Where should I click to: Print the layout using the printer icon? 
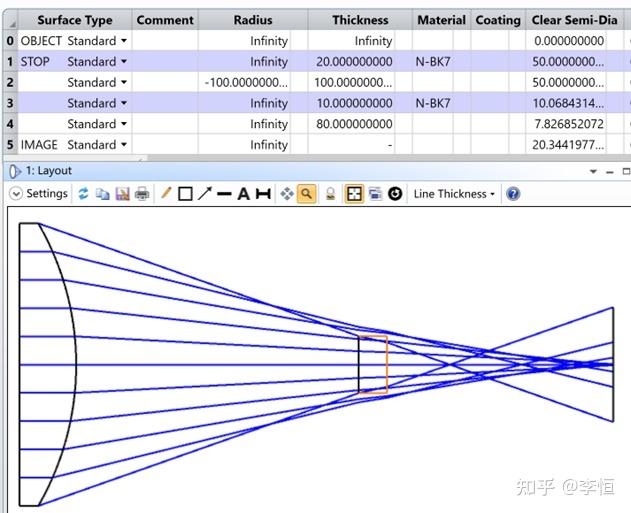142,194
